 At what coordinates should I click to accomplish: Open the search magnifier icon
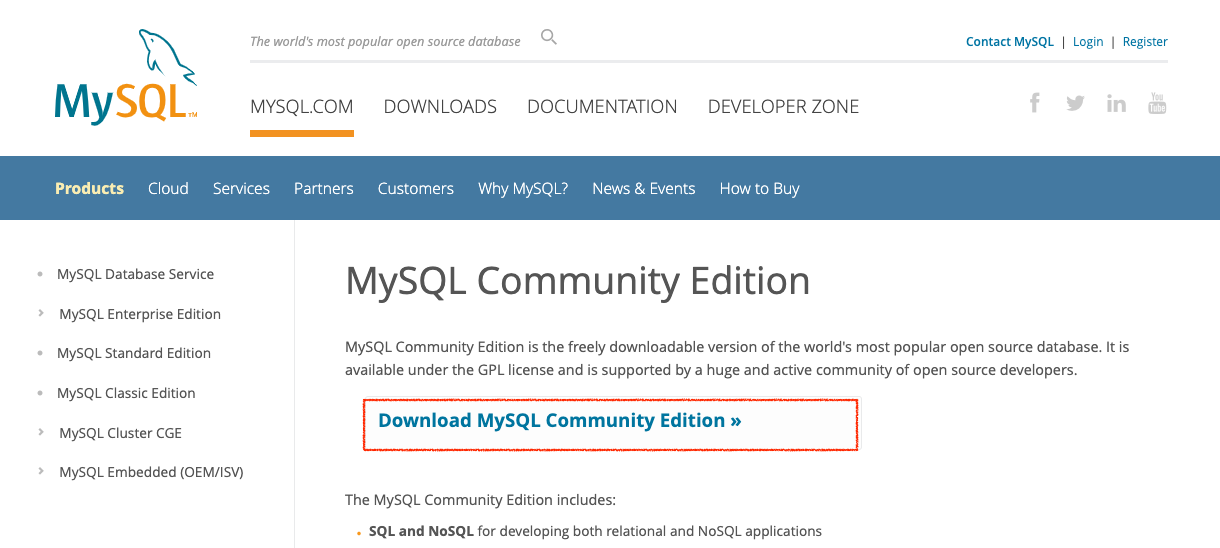pyautogui.click(x=549, y=38)
